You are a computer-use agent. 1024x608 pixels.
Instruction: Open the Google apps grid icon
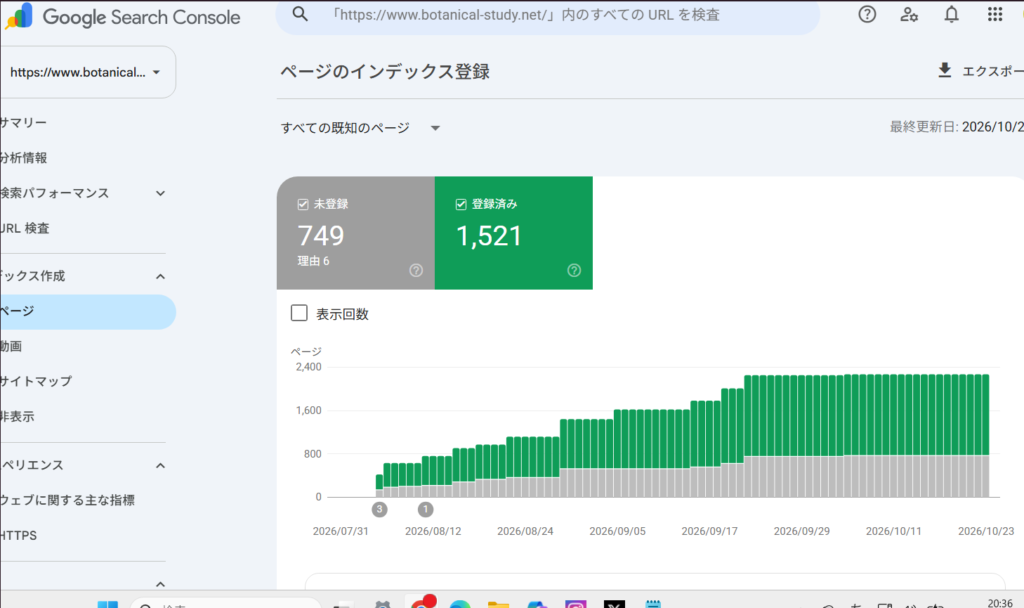(995, 14)
